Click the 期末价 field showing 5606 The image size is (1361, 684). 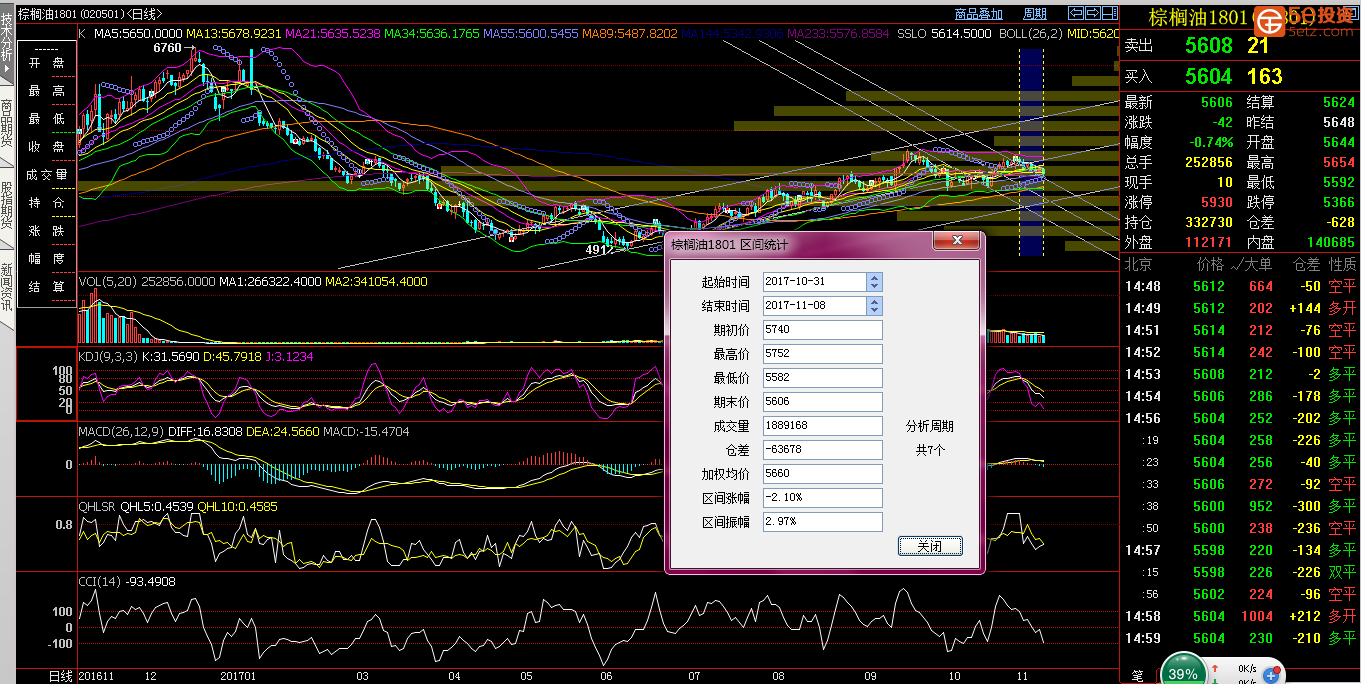[x=822, y=402]
